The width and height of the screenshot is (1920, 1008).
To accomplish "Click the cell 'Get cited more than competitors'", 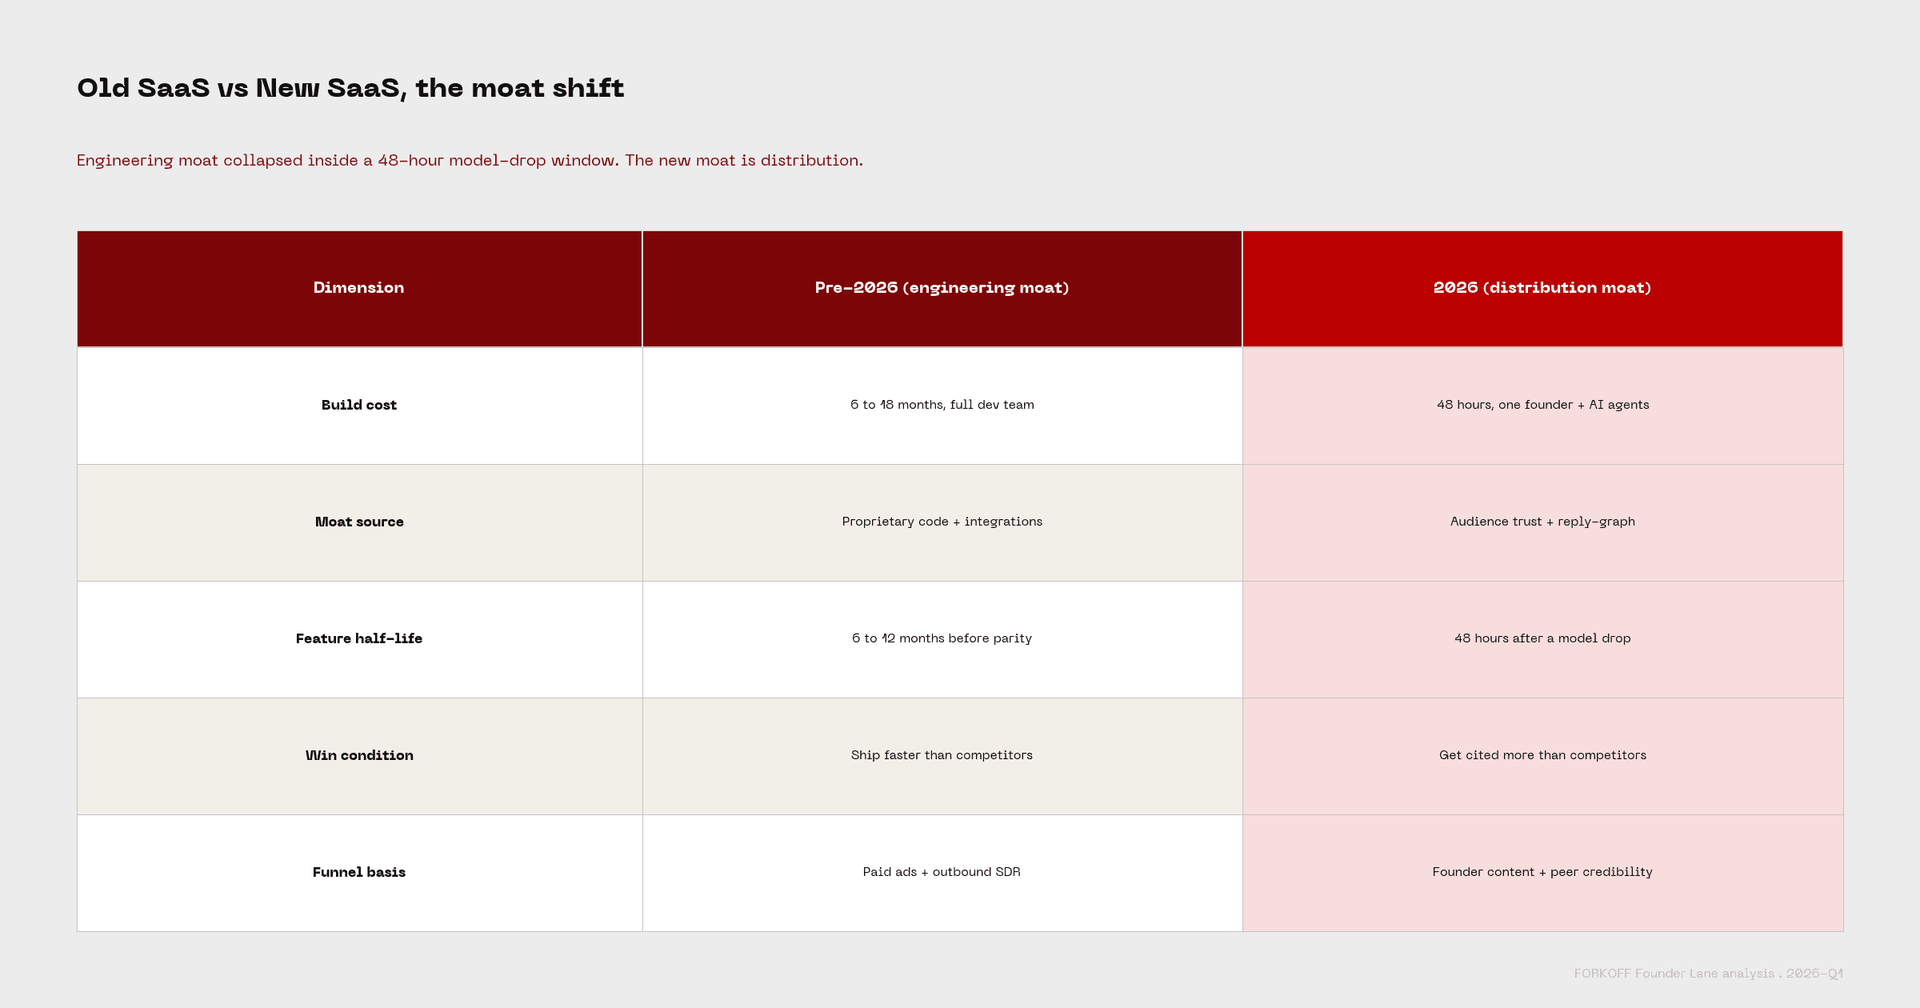I will 1543,756.
